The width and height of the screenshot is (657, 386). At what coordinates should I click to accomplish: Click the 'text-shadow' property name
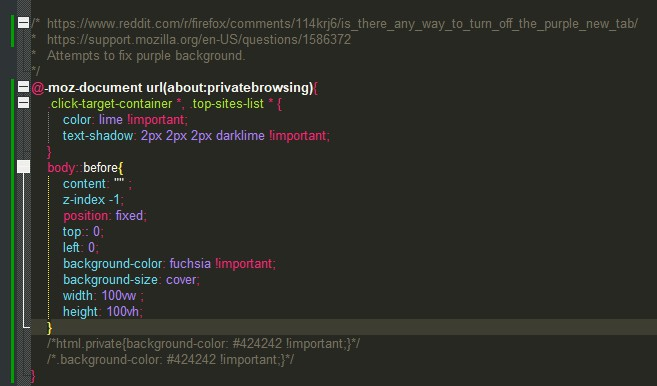tap(98, 135)
